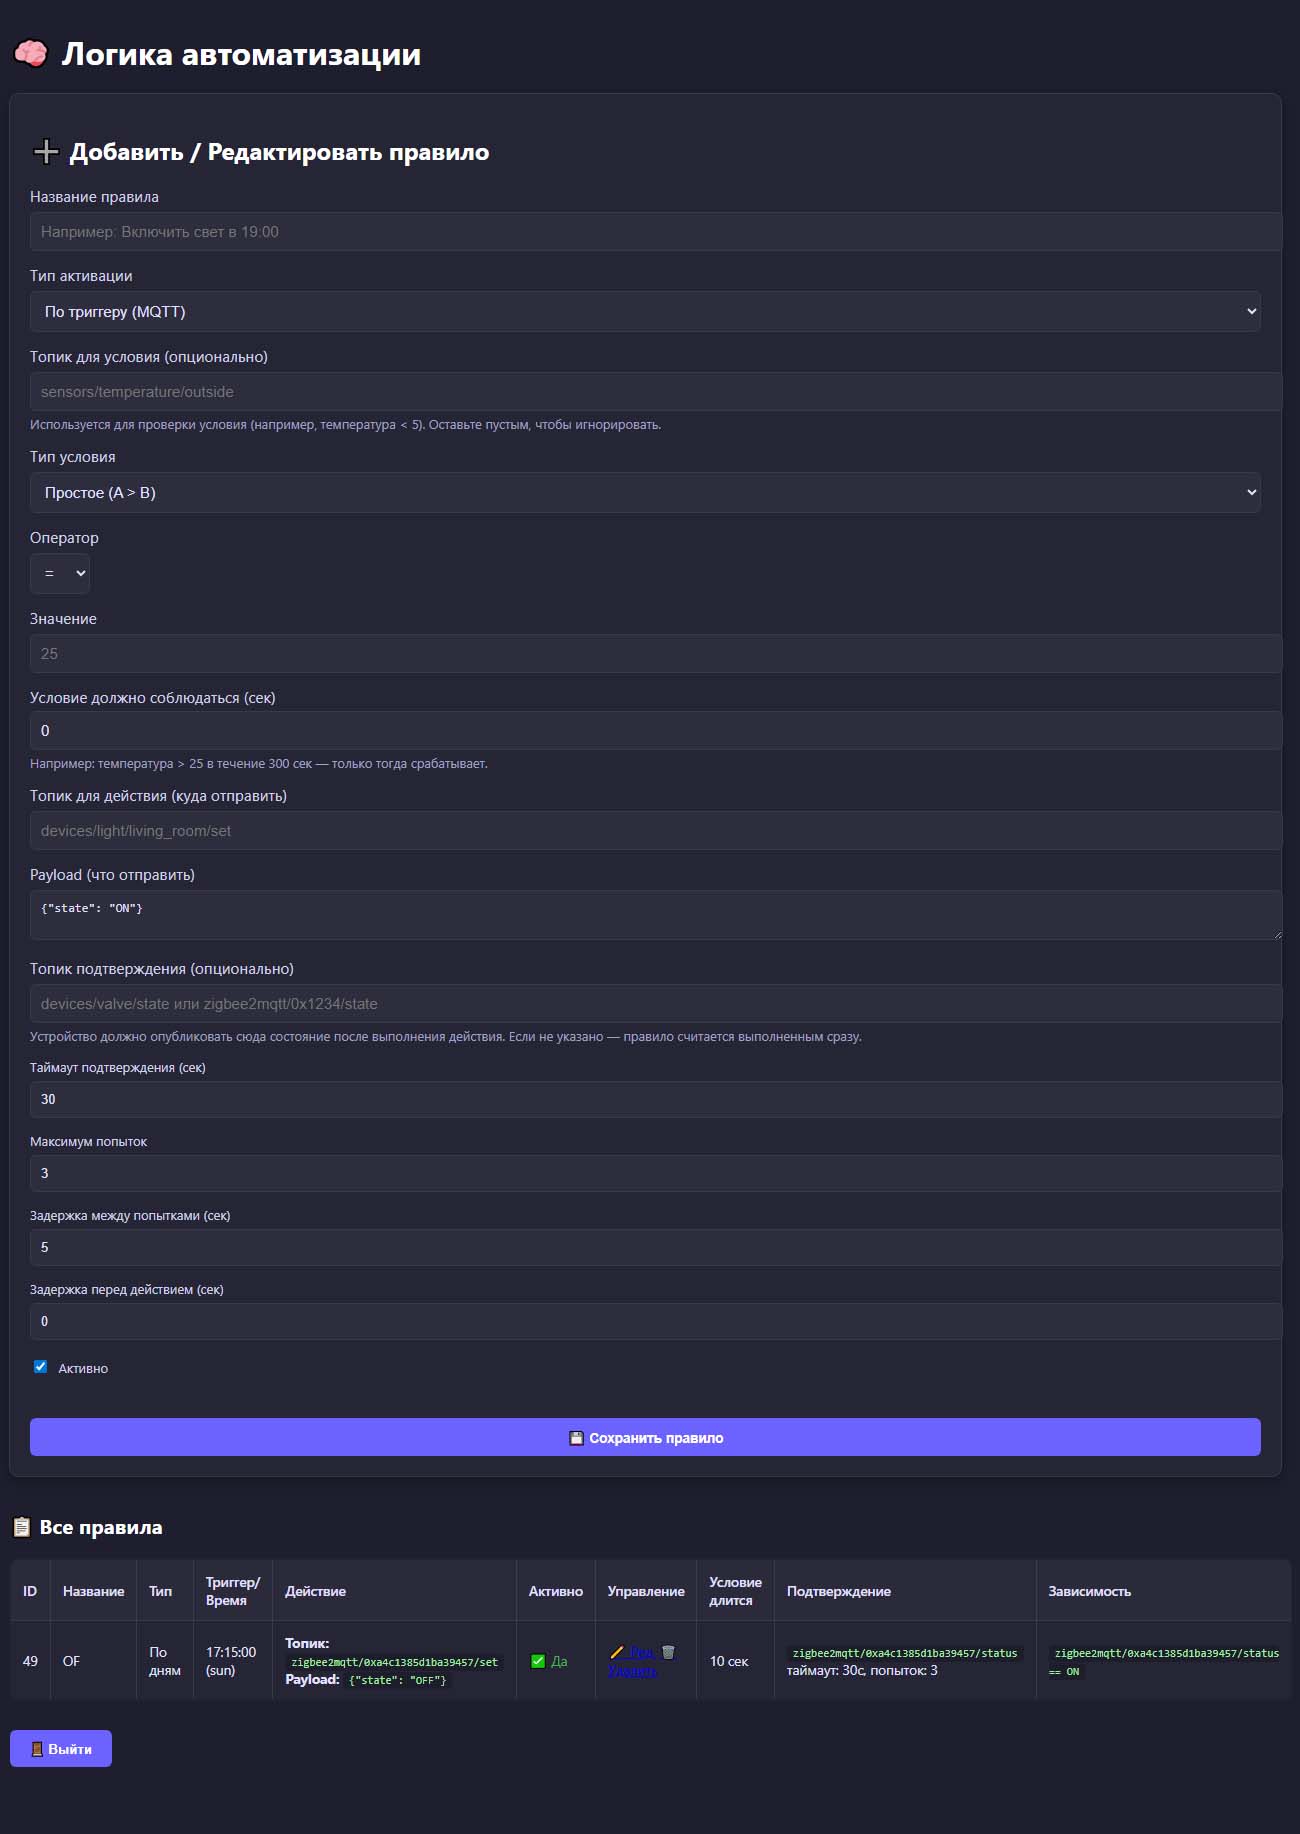
Task: Toggle the Активно checkbox
Action: point(41,1367)
